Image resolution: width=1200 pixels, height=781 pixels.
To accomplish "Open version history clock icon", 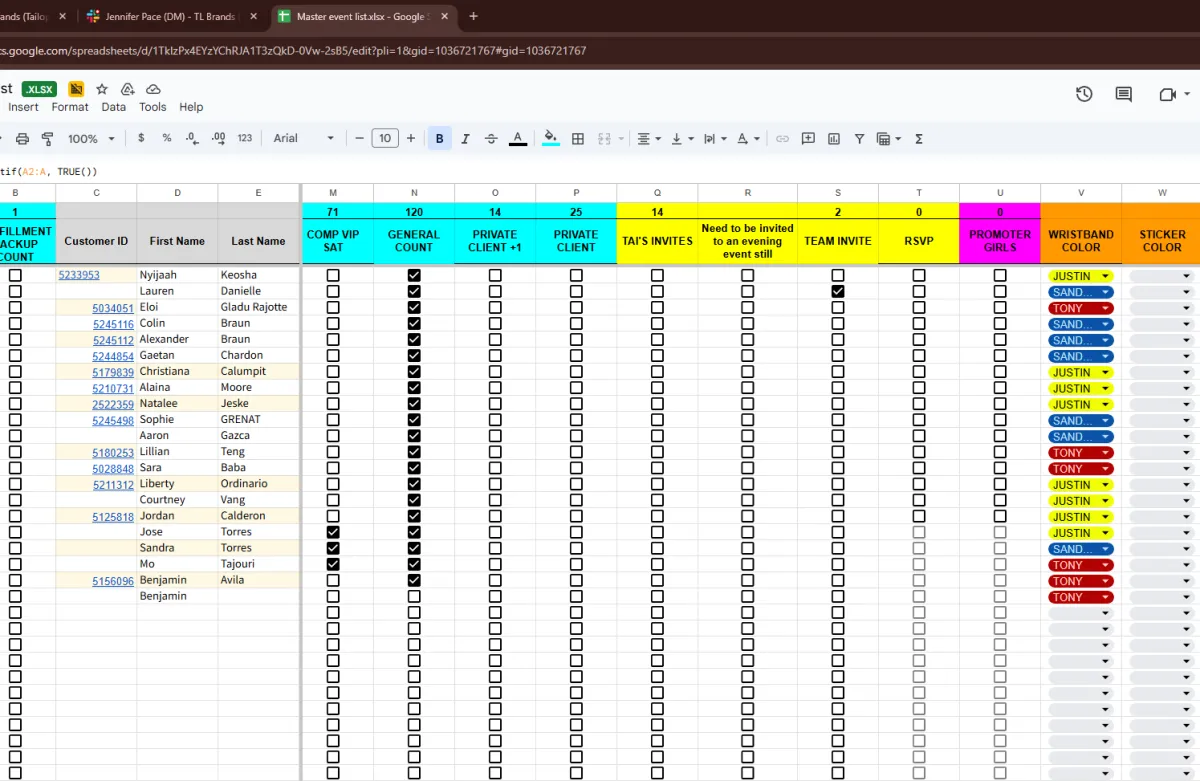I will (x=1084, y=94).
